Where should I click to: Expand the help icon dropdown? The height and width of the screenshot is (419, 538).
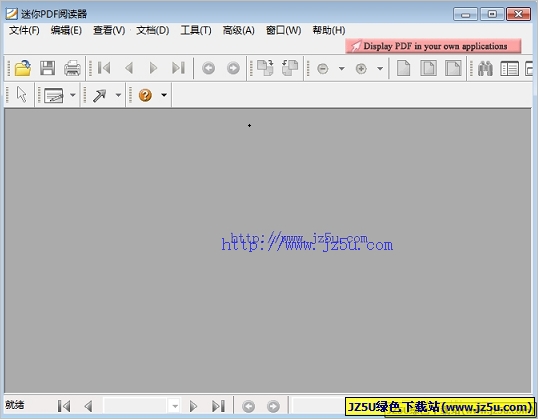point(164,95)
